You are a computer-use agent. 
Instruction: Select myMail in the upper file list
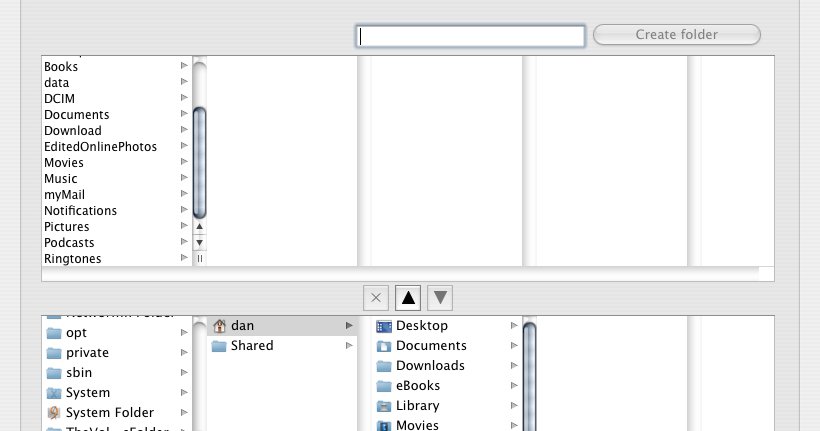[x=64, y=195]
